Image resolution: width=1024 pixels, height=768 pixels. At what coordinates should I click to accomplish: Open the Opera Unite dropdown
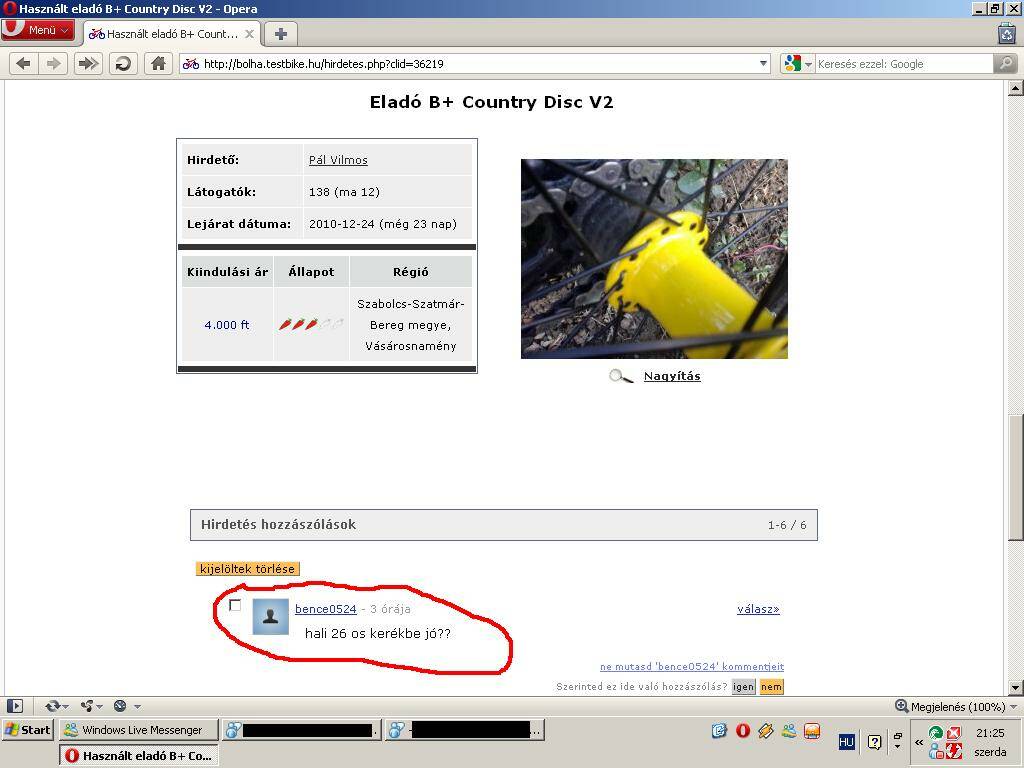pyautogui.click(x=91, y=706)
